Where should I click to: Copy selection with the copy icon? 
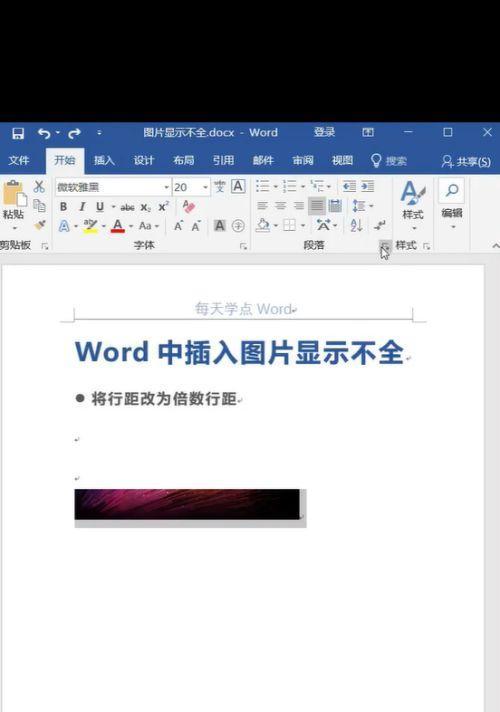coord(40,206)
